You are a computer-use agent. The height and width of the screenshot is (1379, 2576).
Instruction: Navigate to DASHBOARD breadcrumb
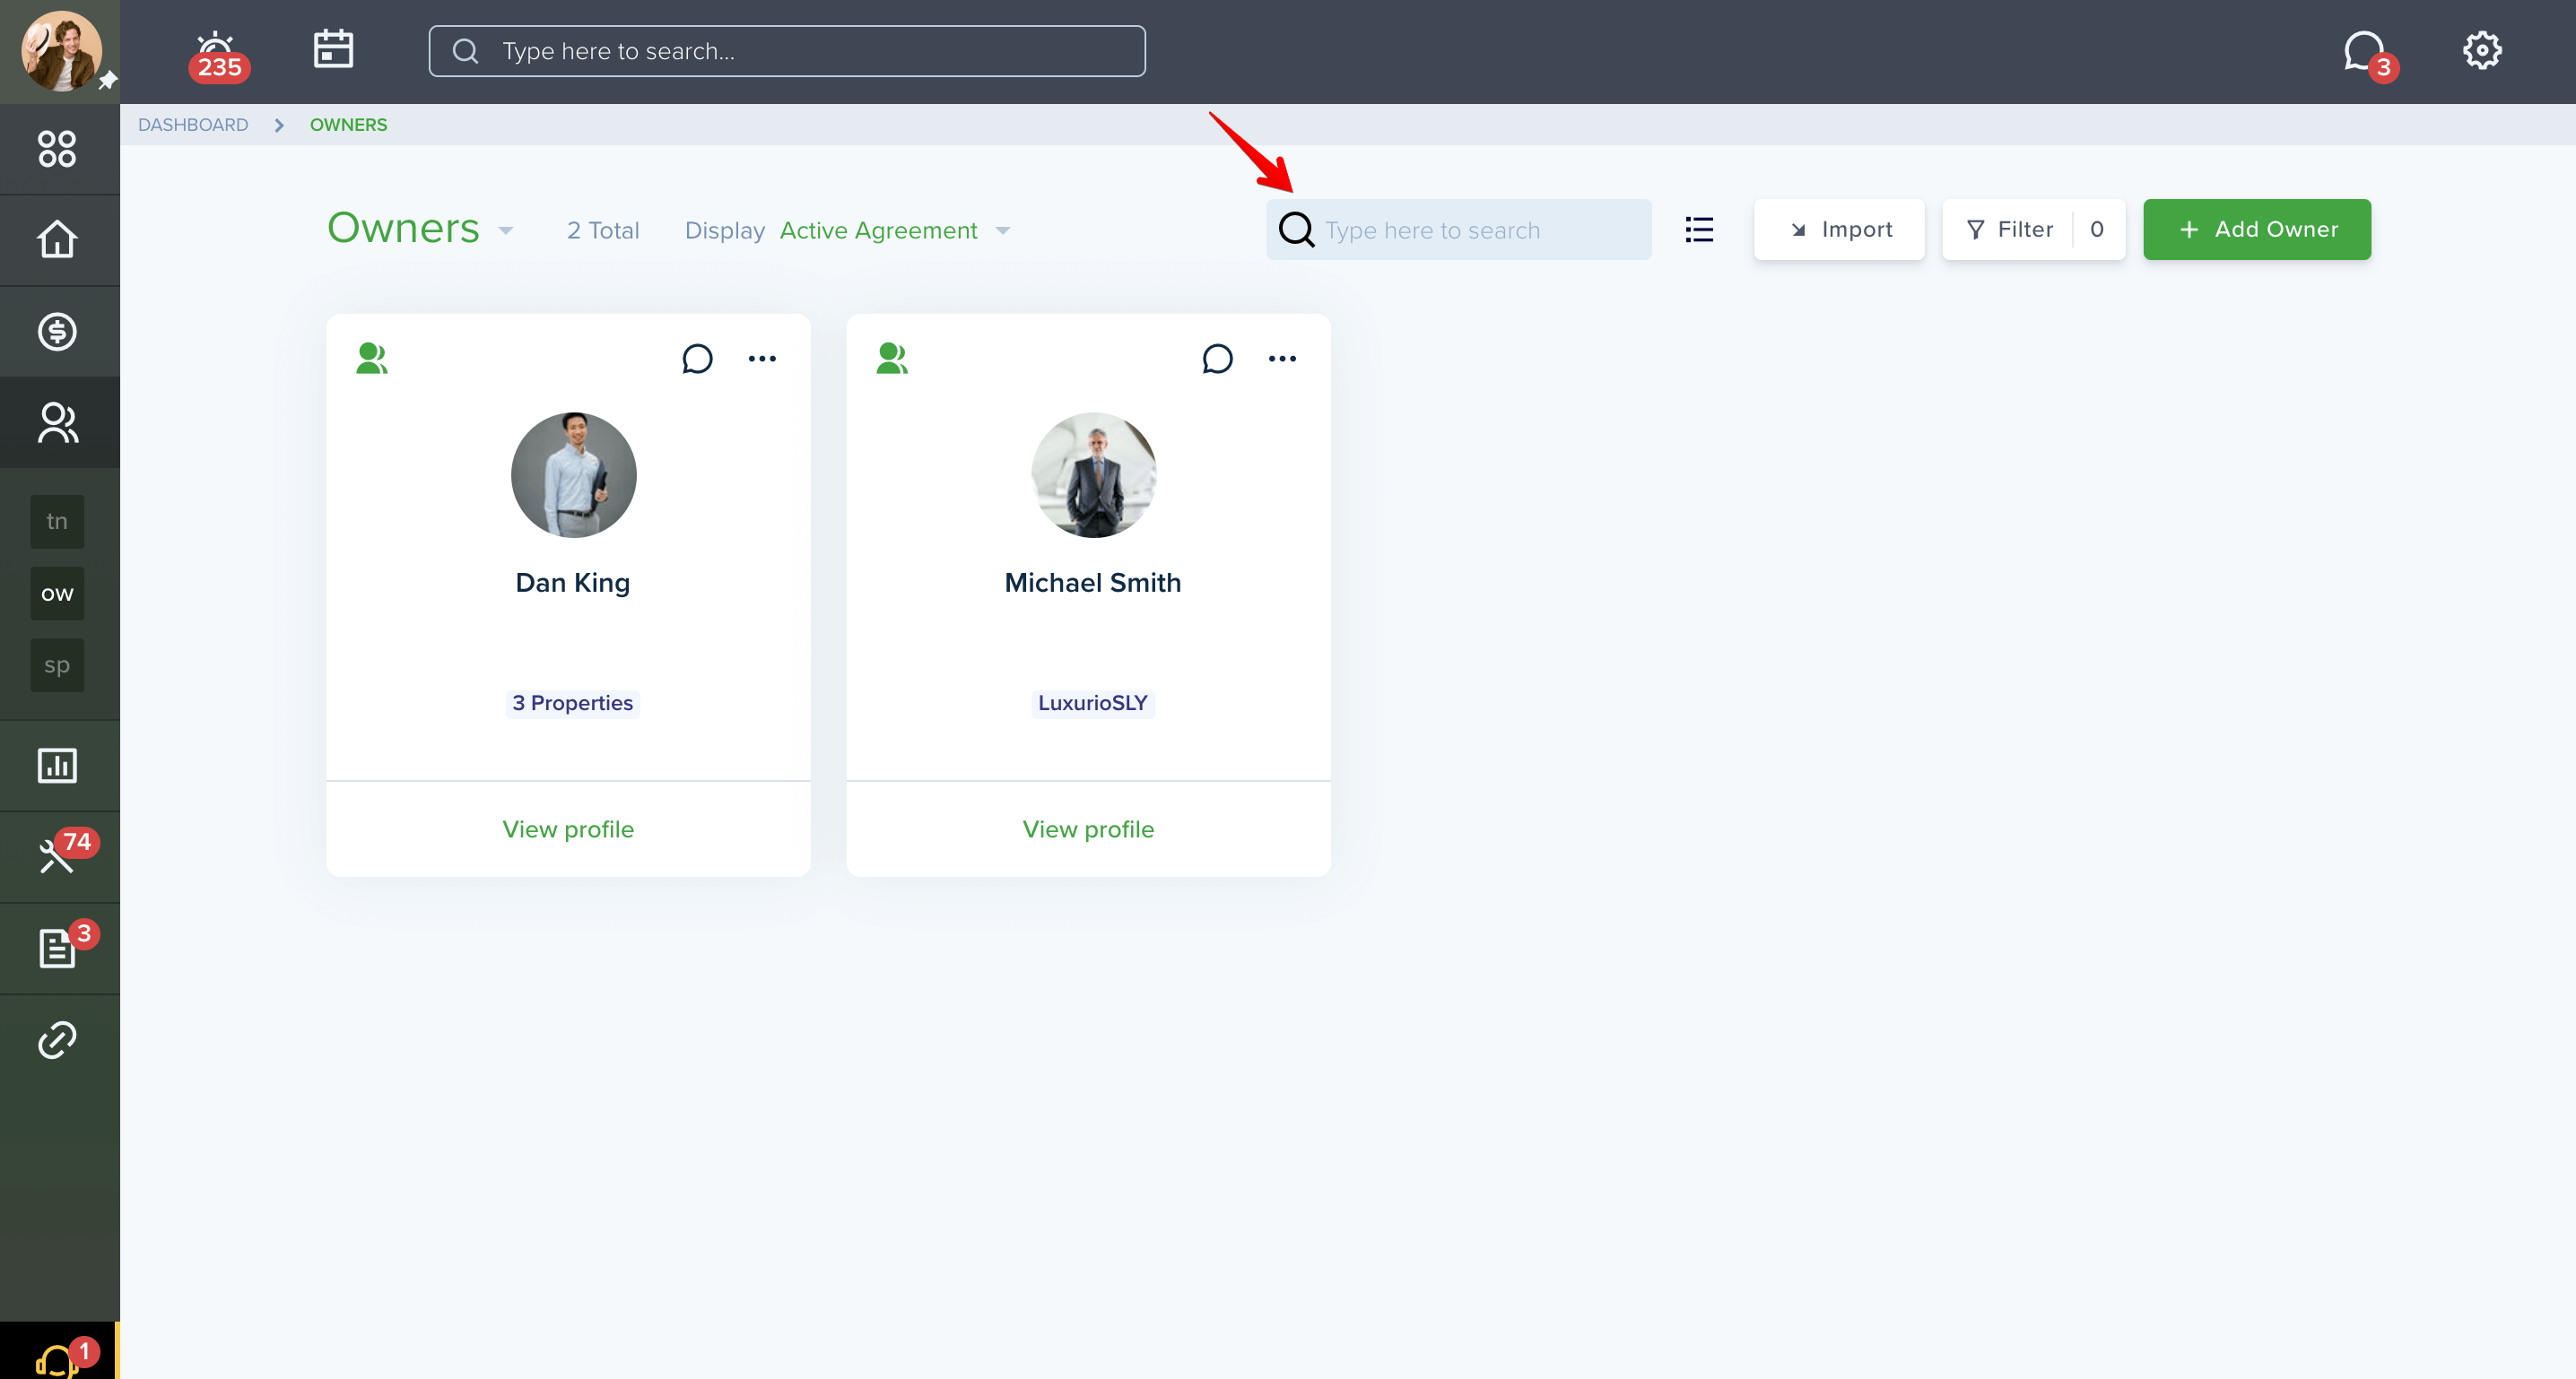pos(193,125)
